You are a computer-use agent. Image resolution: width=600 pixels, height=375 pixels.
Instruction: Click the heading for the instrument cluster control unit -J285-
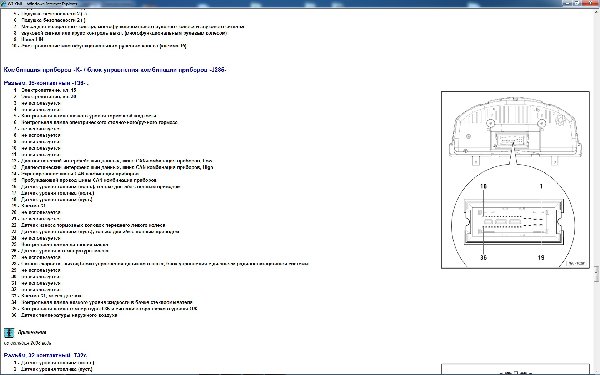[115, 70]
